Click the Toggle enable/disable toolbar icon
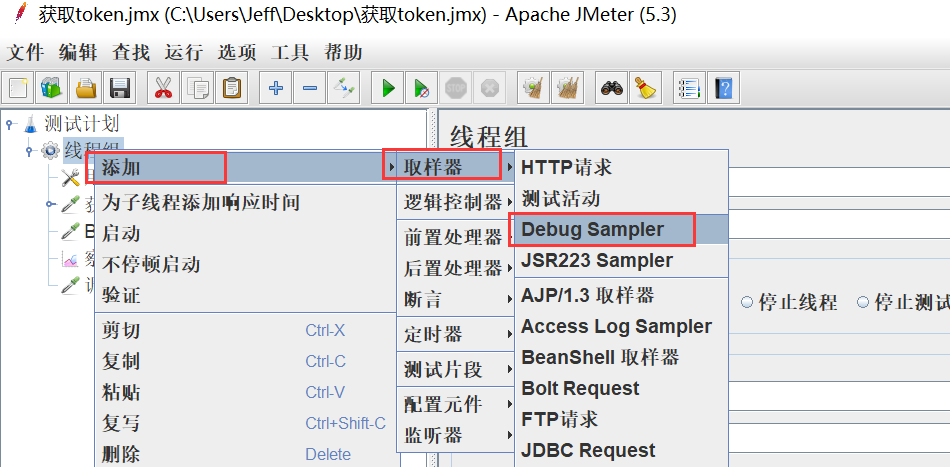This screenshot has height=467, width=950. click(344, 88)
